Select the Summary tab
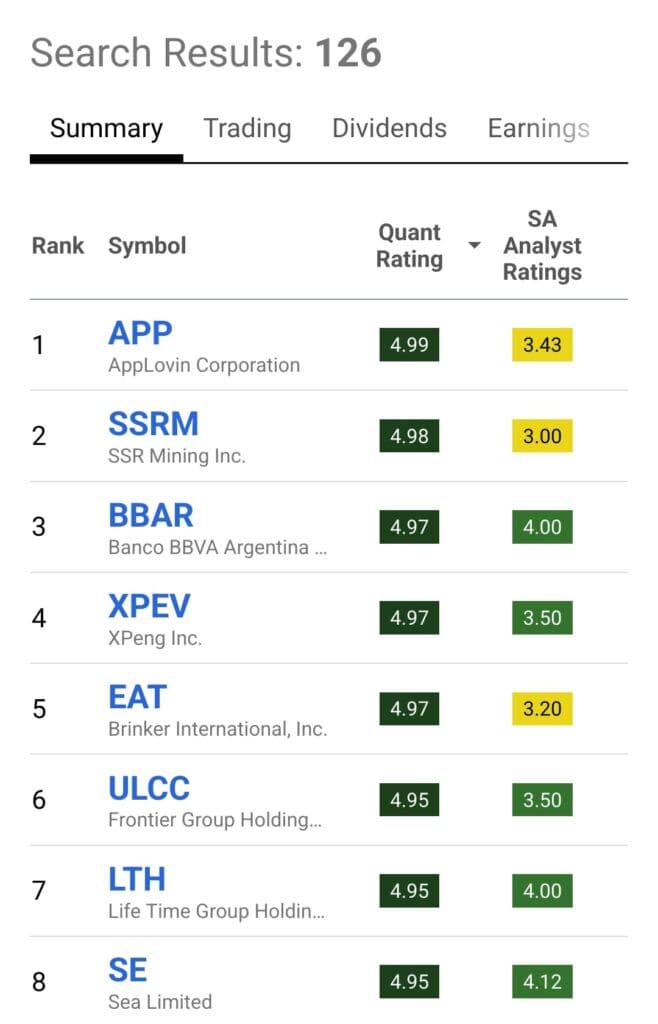Image resolution: width=658 pixels, height=1024 pixels. (x=105, y=128)
